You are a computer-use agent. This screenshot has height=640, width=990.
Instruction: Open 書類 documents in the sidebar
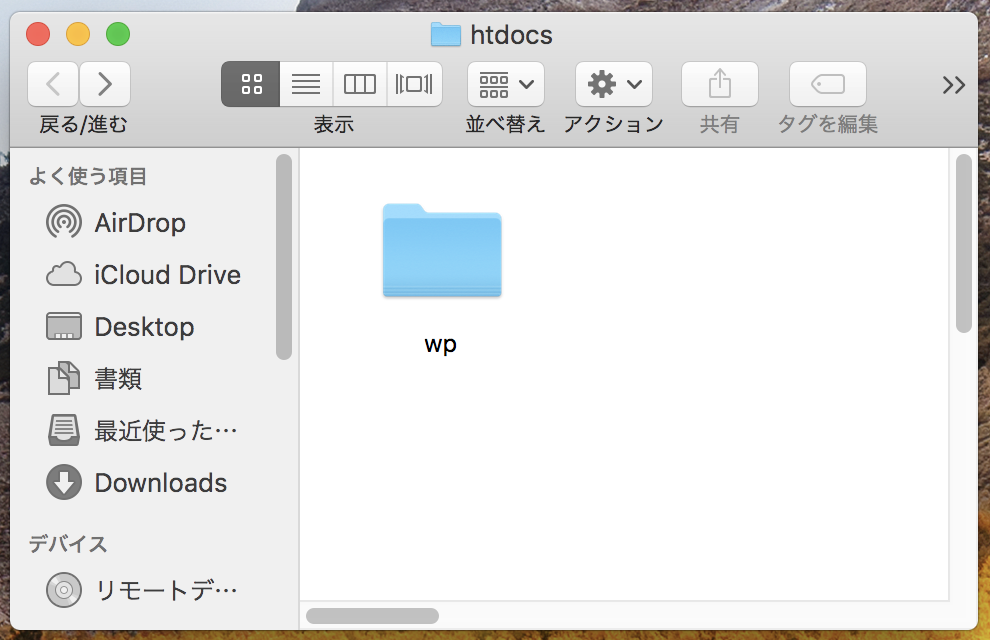[118, 379]
